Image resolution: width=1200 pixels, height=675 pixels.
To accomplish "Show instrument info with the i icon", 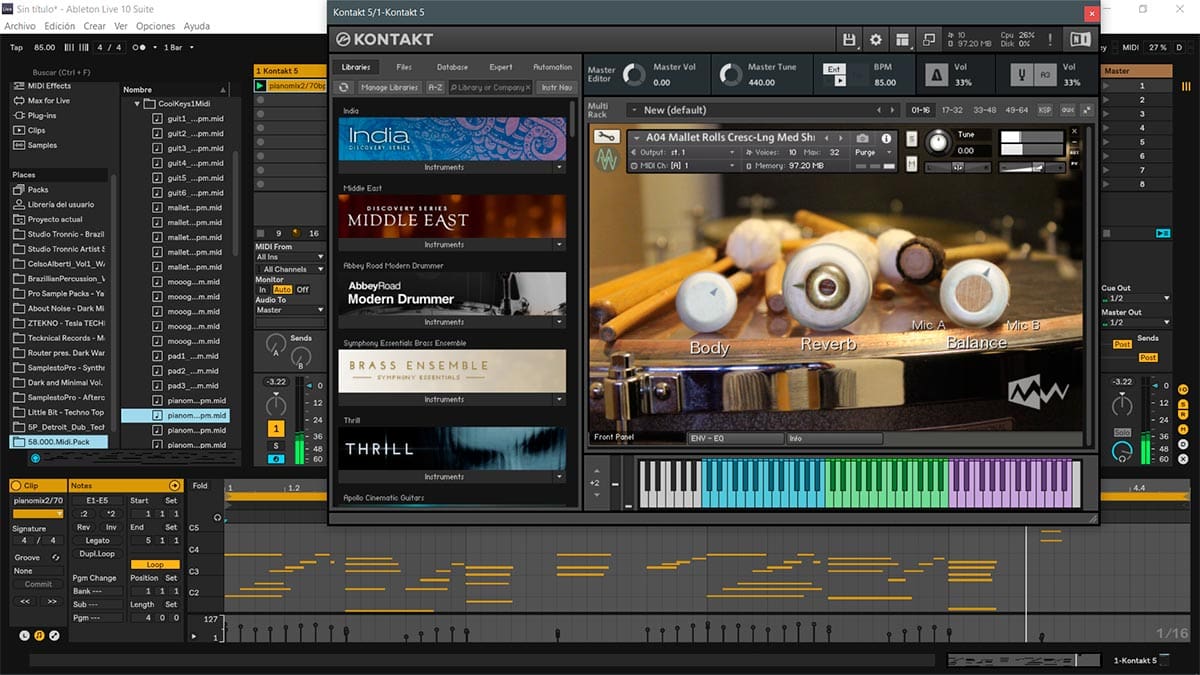I will pyautogui.click(x=886, y=138).
